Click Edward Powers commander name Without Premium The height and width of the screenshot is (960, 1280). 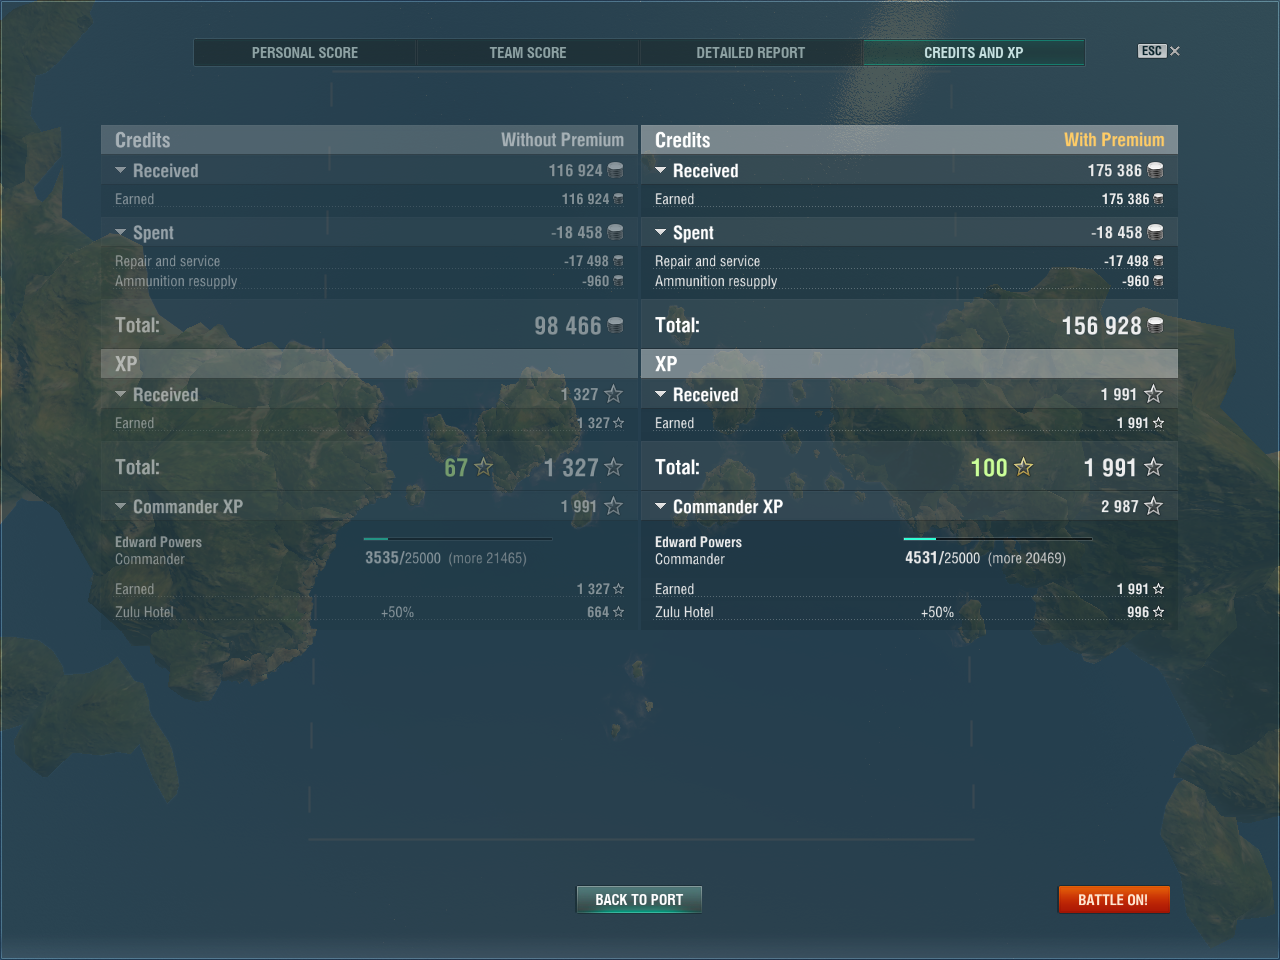click(158, 542)
